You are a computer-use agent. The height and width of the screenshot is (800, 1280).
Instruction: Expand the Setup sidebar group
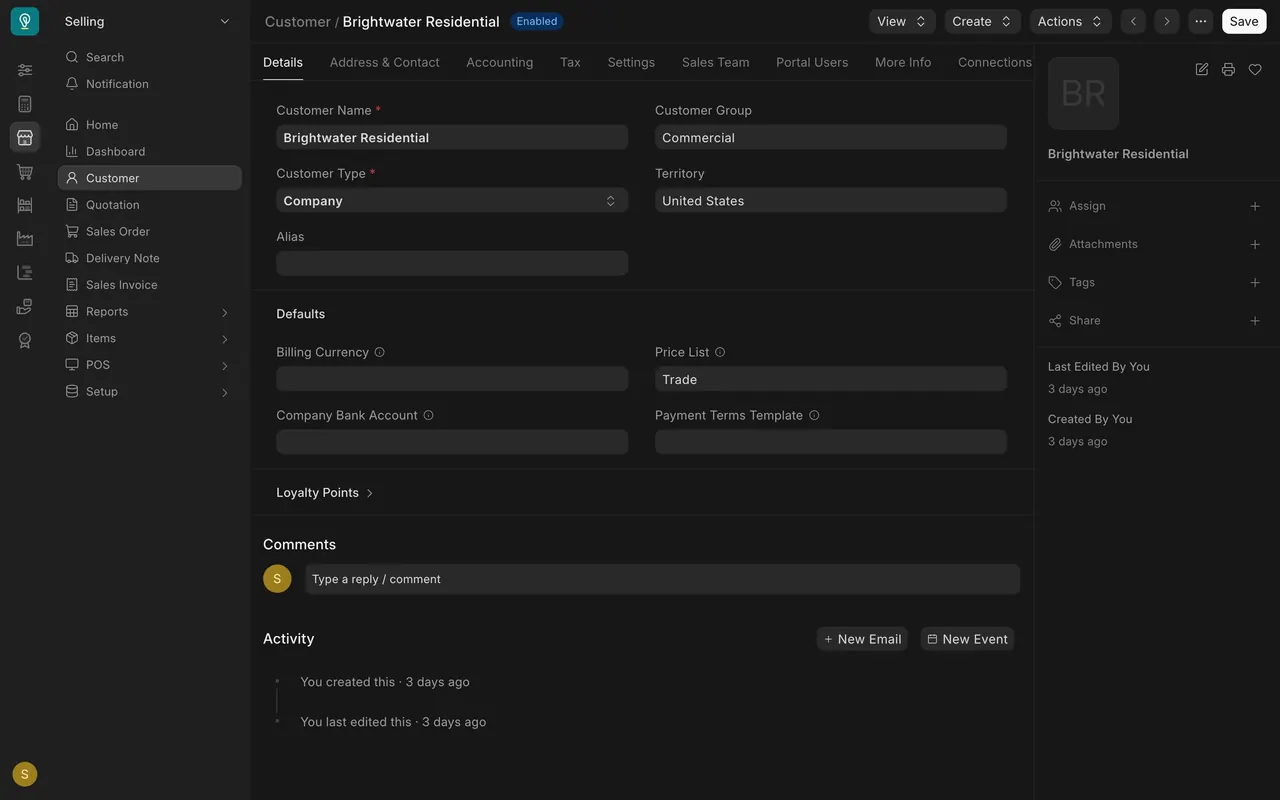pos(150,392)
